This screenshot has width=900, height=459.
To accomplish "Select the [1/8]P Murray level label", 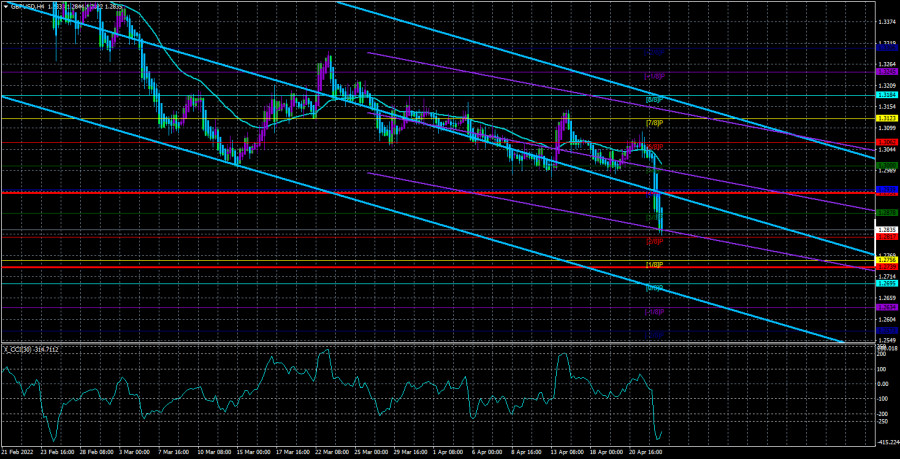I will [654, 265].
